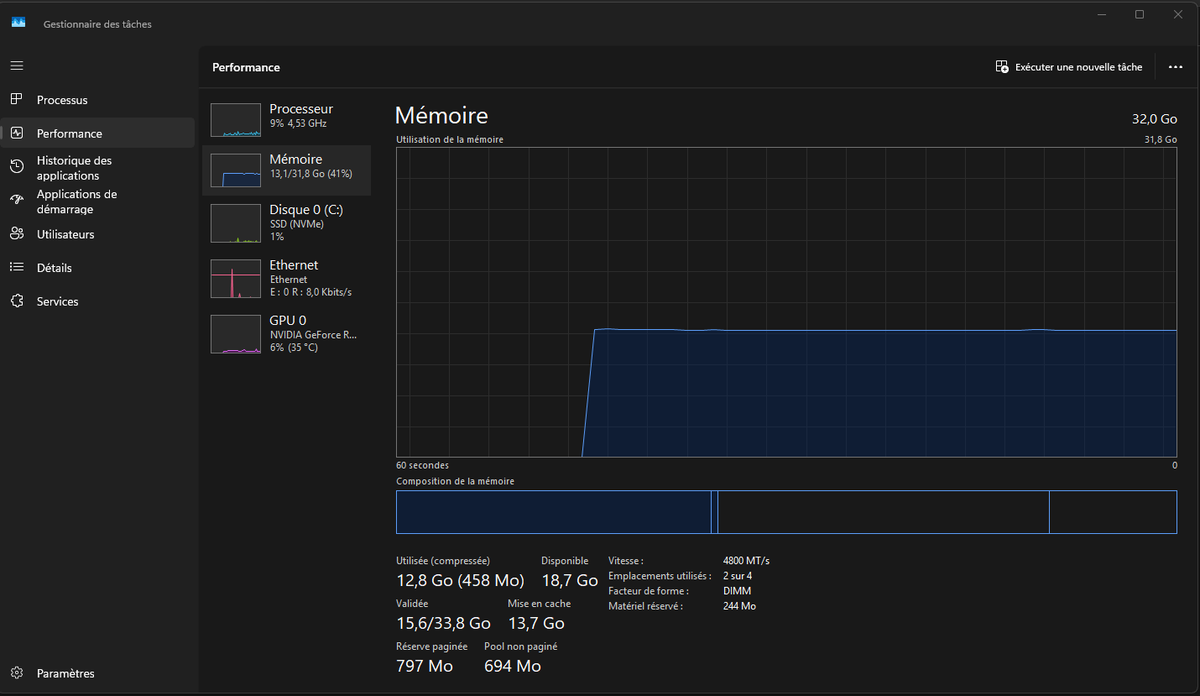Screen dimensions: 1200x696
Task: Click the '244 Mo' hardware reserved value
Action: [x=739, y=606]
